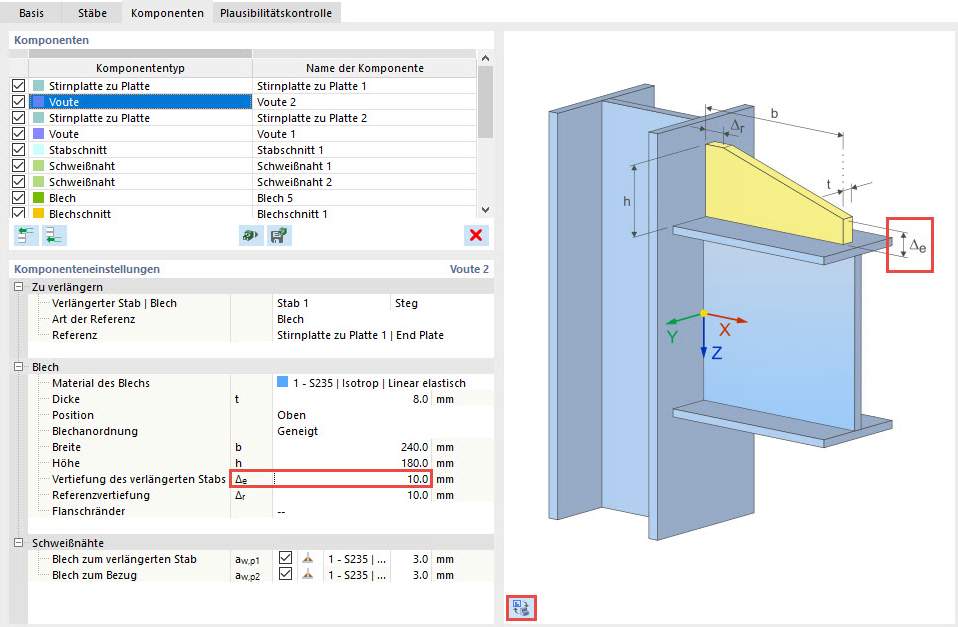Screen dimensions: 958x627
Task: Click blue S235 material color swatch
Action: tap(282, 382)
